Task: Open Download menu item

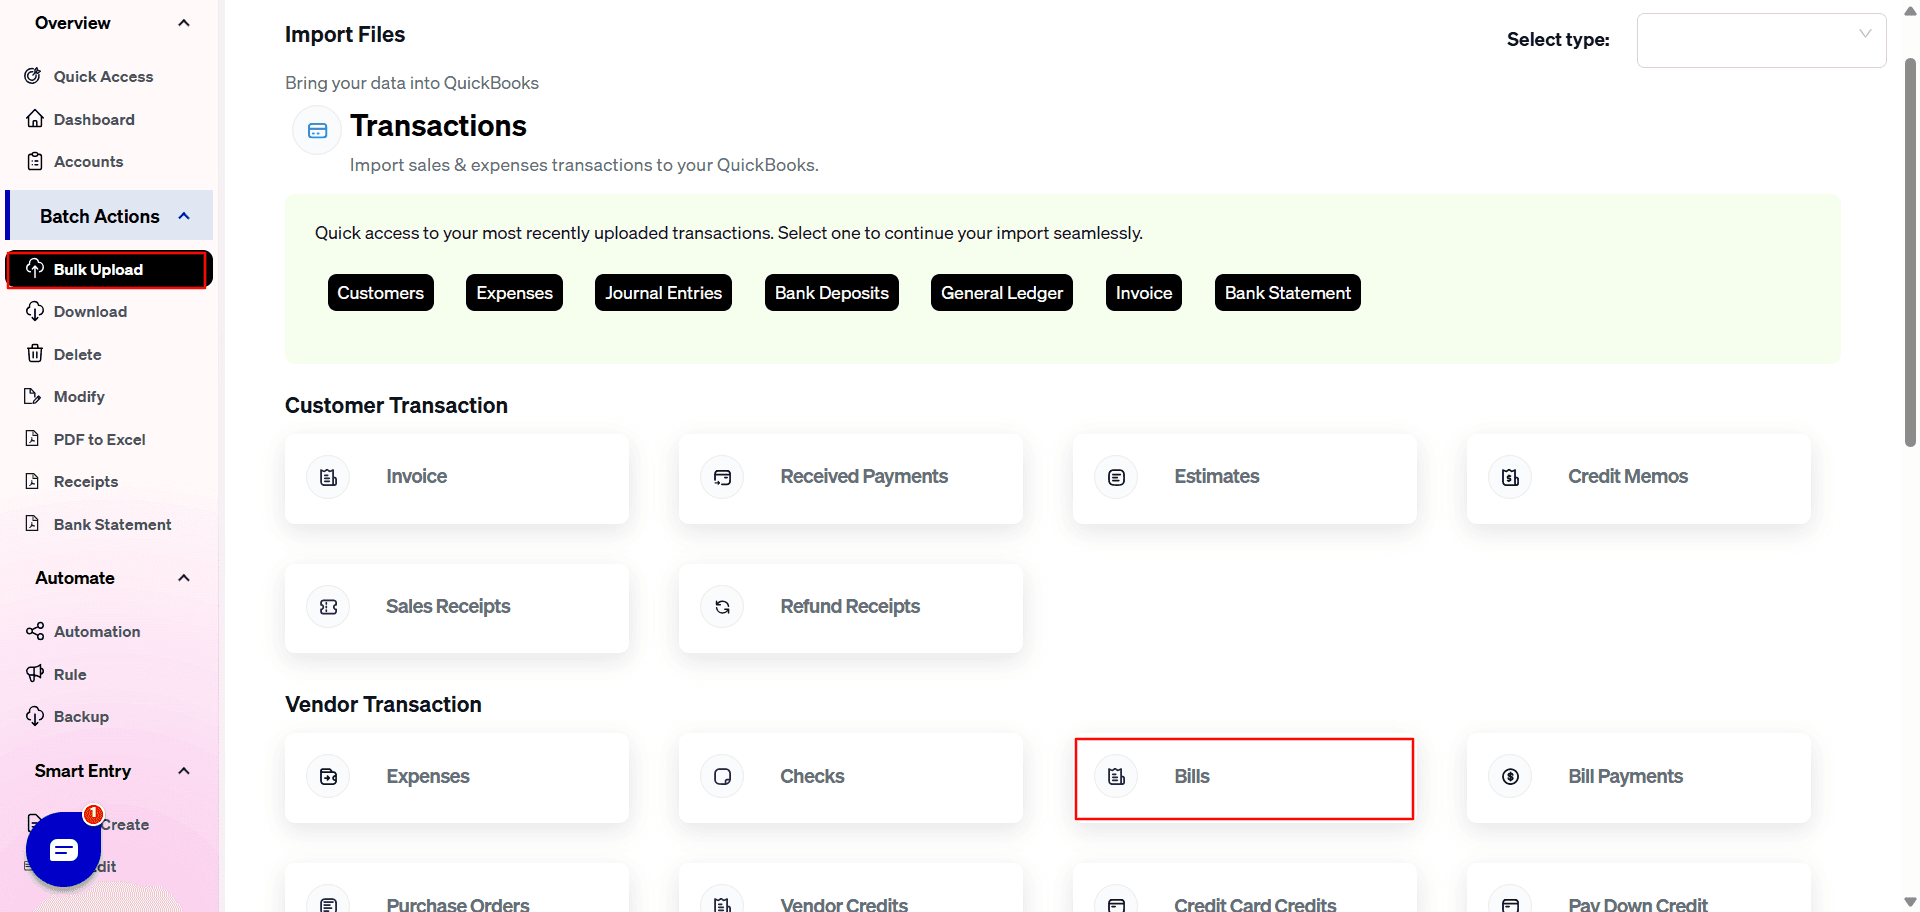Action: (x=90, y=311)
